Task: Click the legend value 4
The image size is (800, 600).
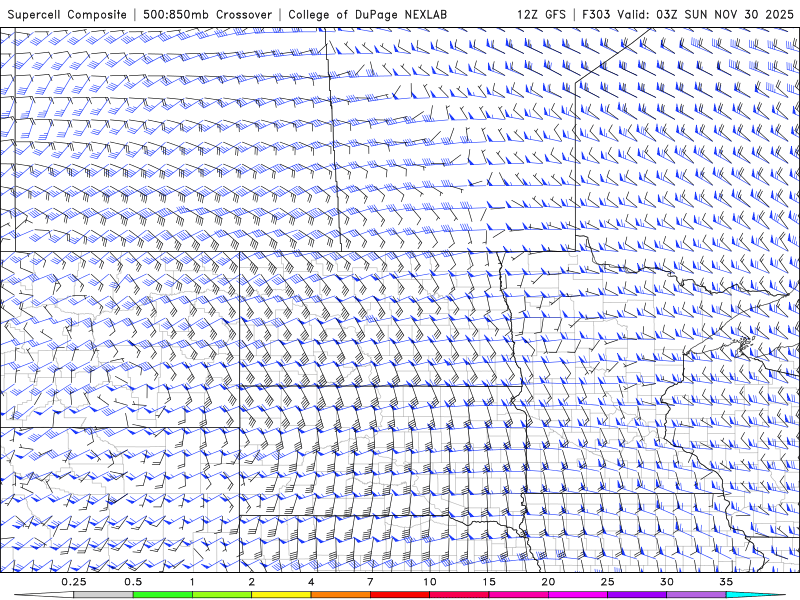Action: pyautogui.click(x=311, y=582)
